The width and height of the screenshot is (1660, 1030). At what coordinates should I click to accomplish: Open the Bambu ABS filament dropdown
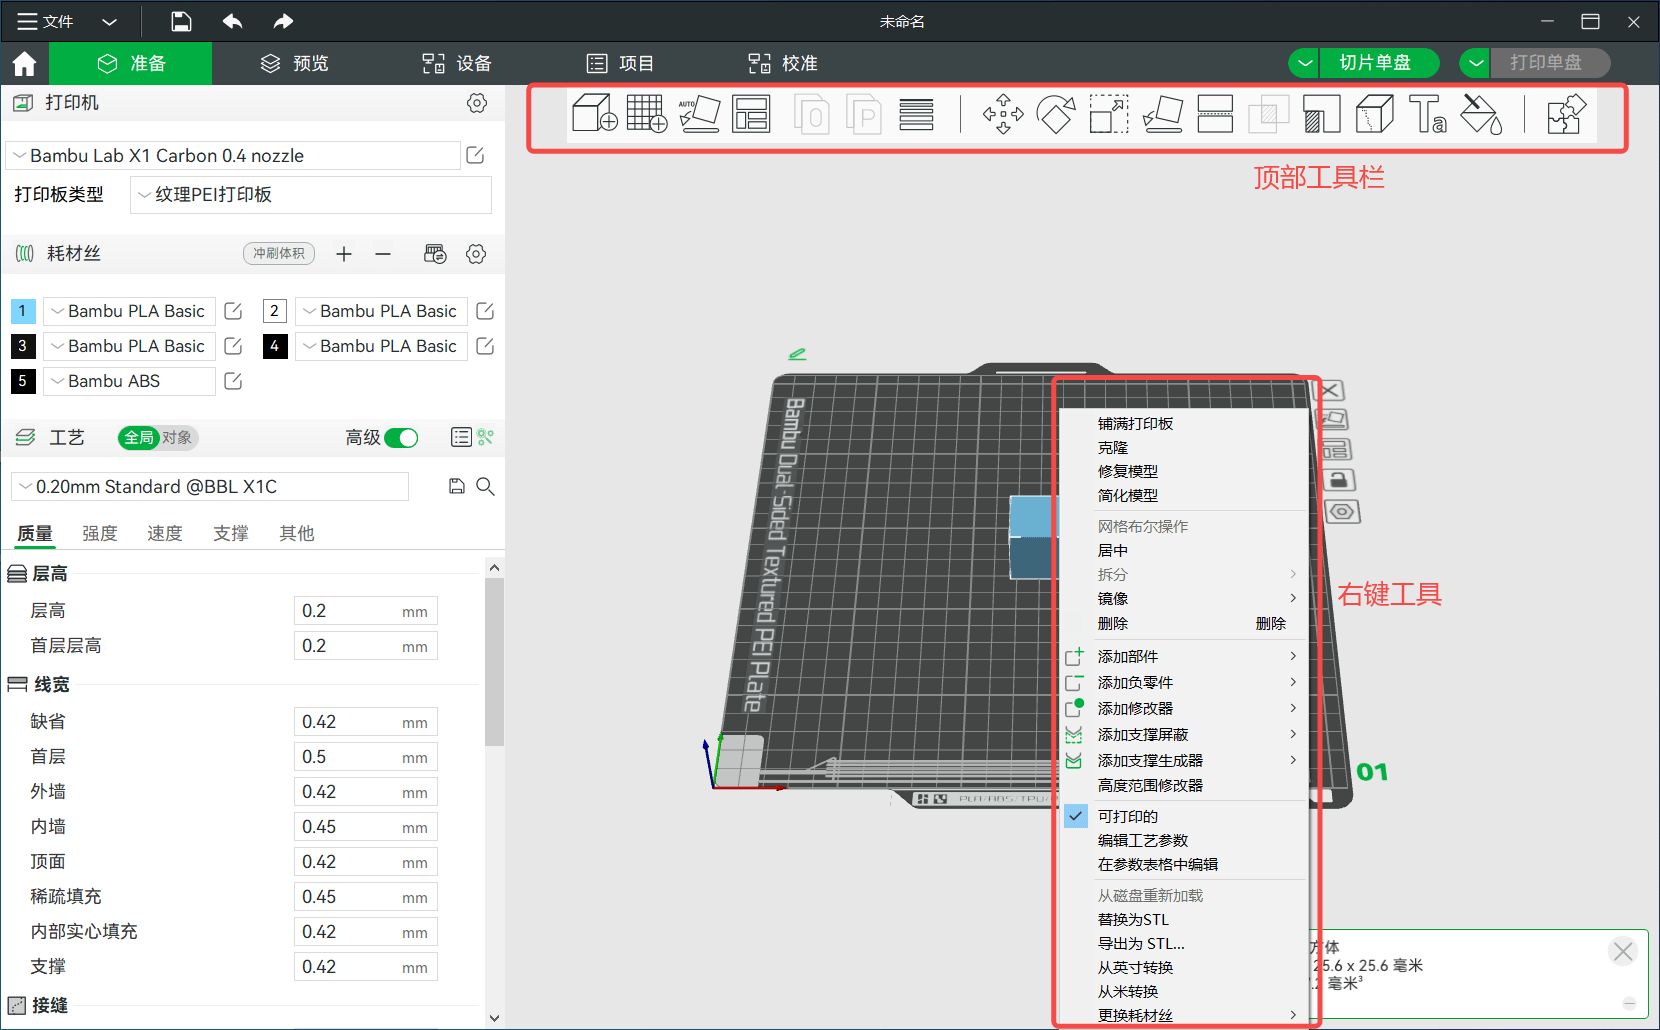coord(130,381)
